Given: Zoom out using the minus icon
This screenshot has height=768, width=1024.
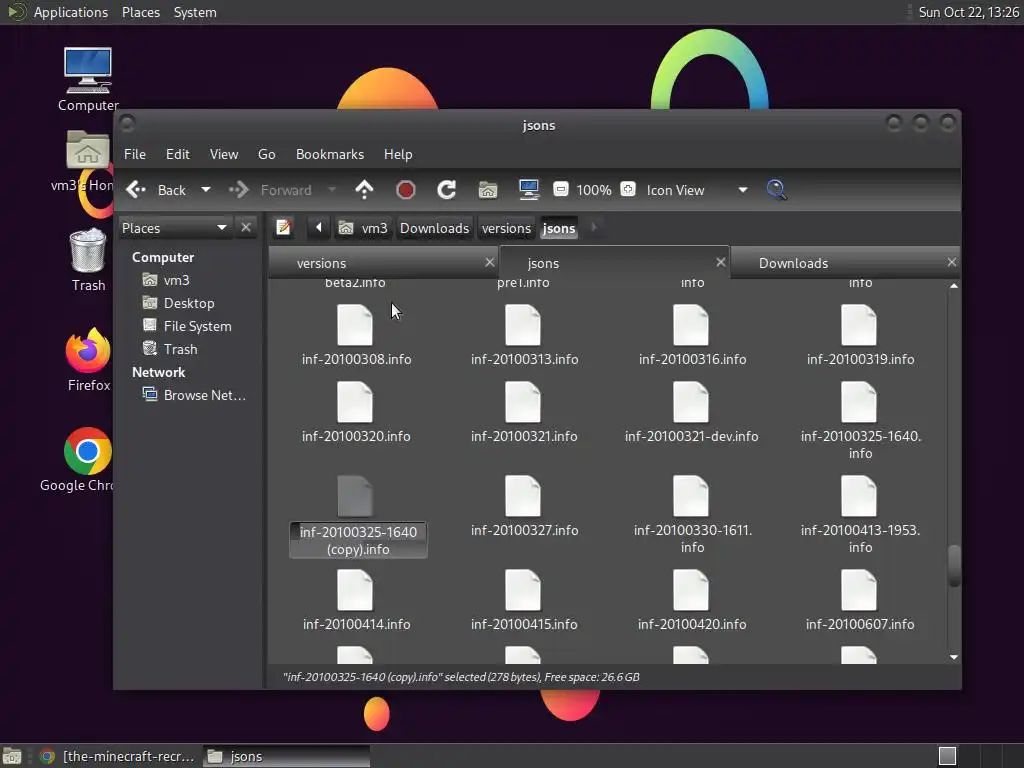Looking at the screenshot, I should (560, 189).
